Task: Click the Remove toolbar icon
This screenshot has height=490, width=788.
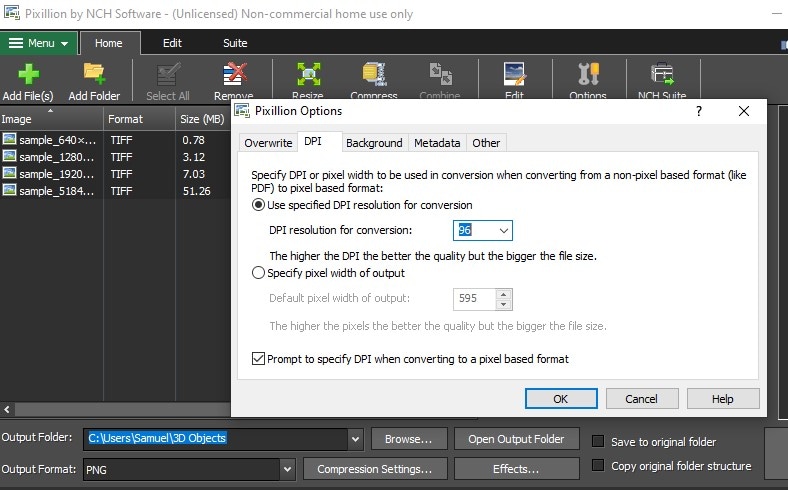Action: point(234,74)
